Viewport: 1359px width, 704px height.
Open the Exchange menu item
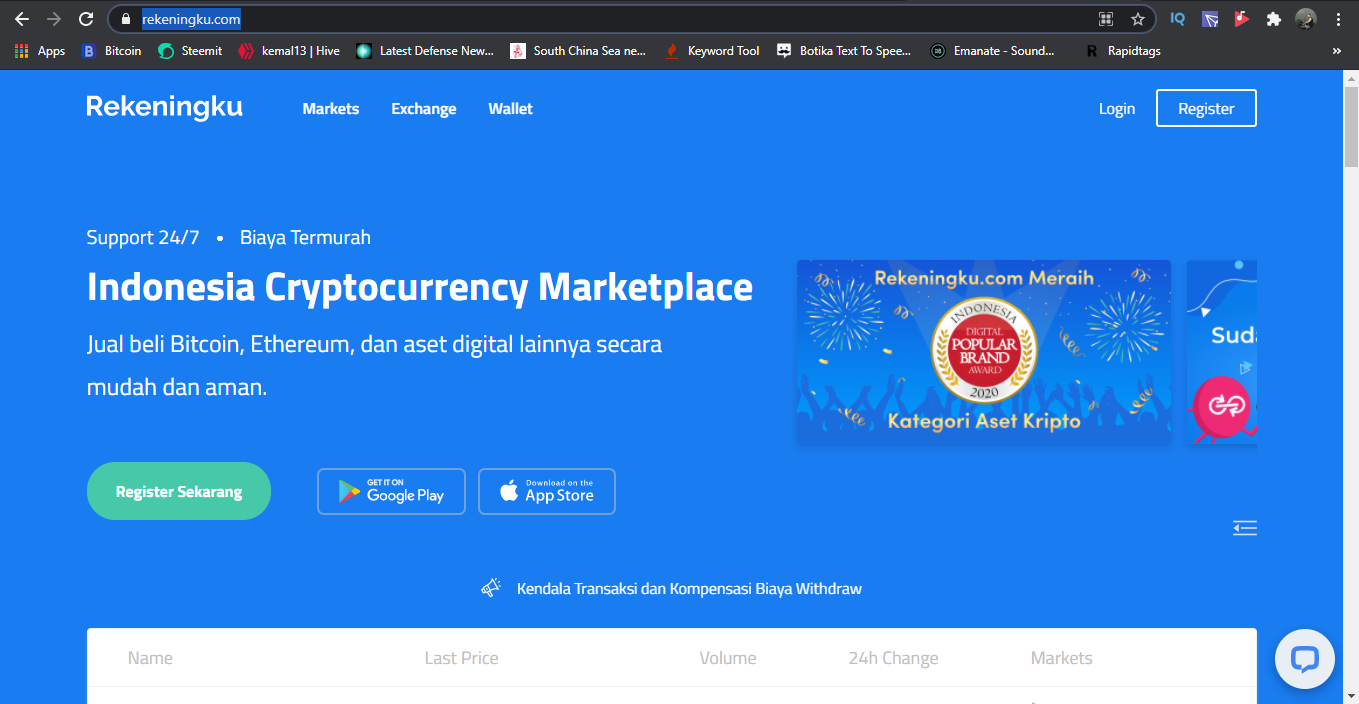click(424, 109)
